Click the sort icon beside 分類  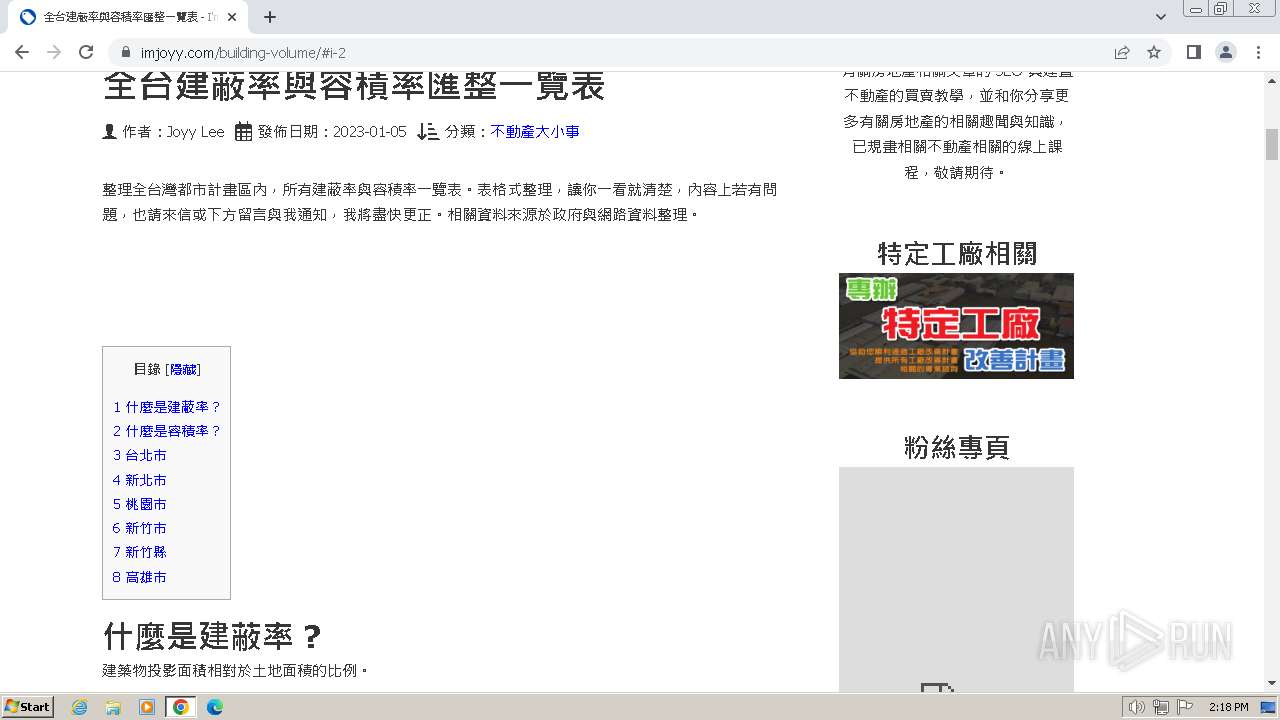click(428, 131)
